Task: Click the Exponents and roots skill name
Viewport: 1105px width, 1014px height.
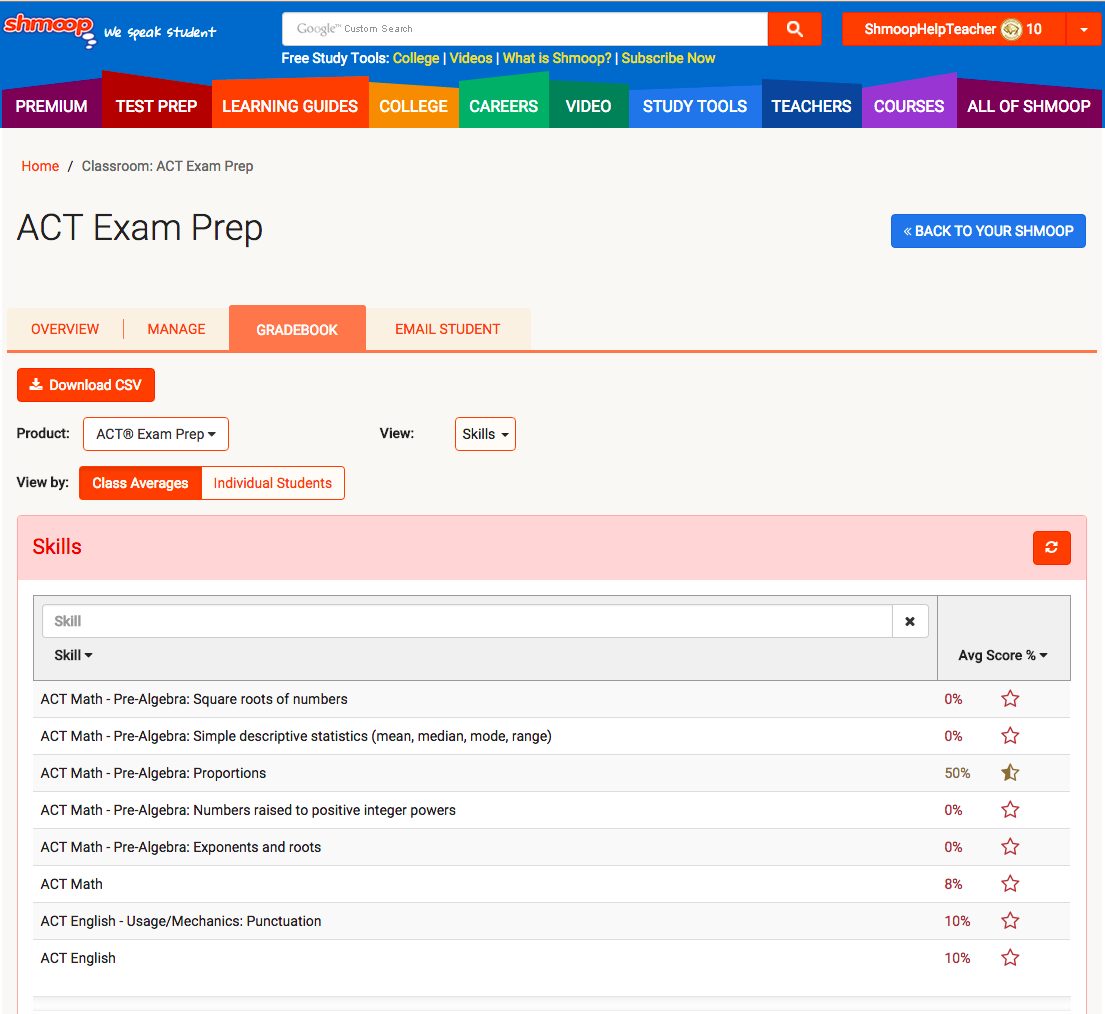Action: click(x=180, y=847)
